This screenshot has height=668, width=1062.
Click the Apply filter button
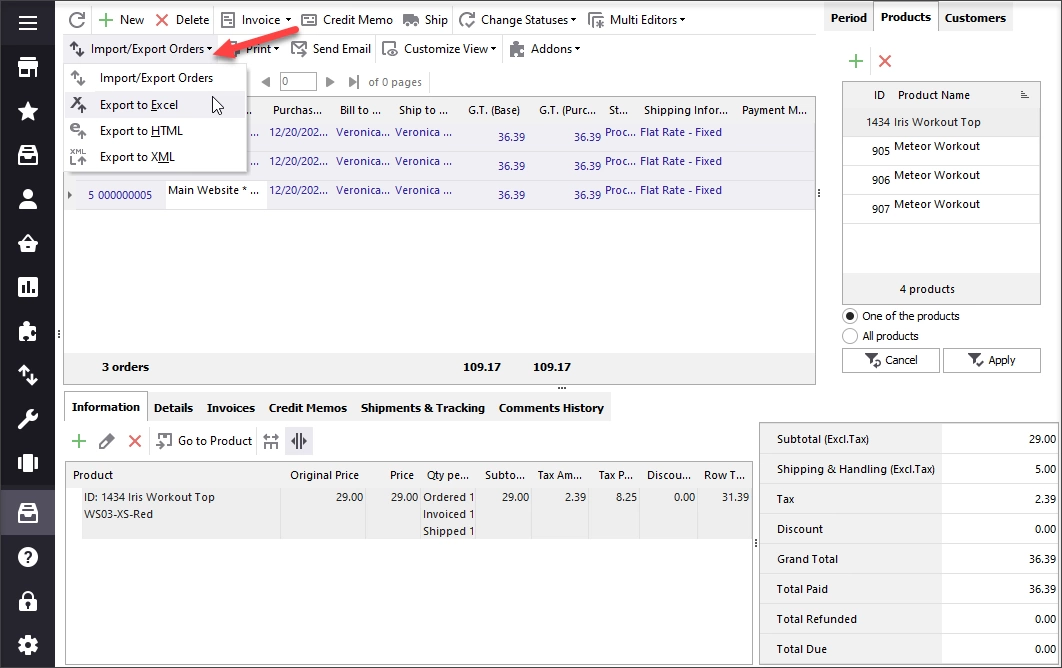(x=992, y=360)
